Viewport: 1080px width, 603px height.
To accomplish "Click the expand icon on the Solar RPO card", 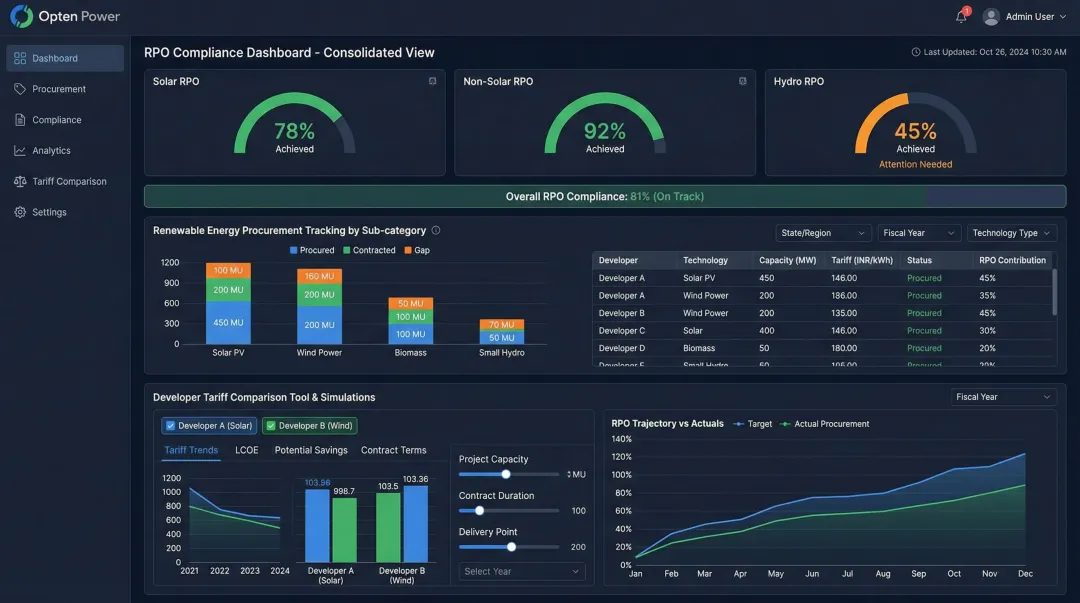I will click(x=432, y=81).
